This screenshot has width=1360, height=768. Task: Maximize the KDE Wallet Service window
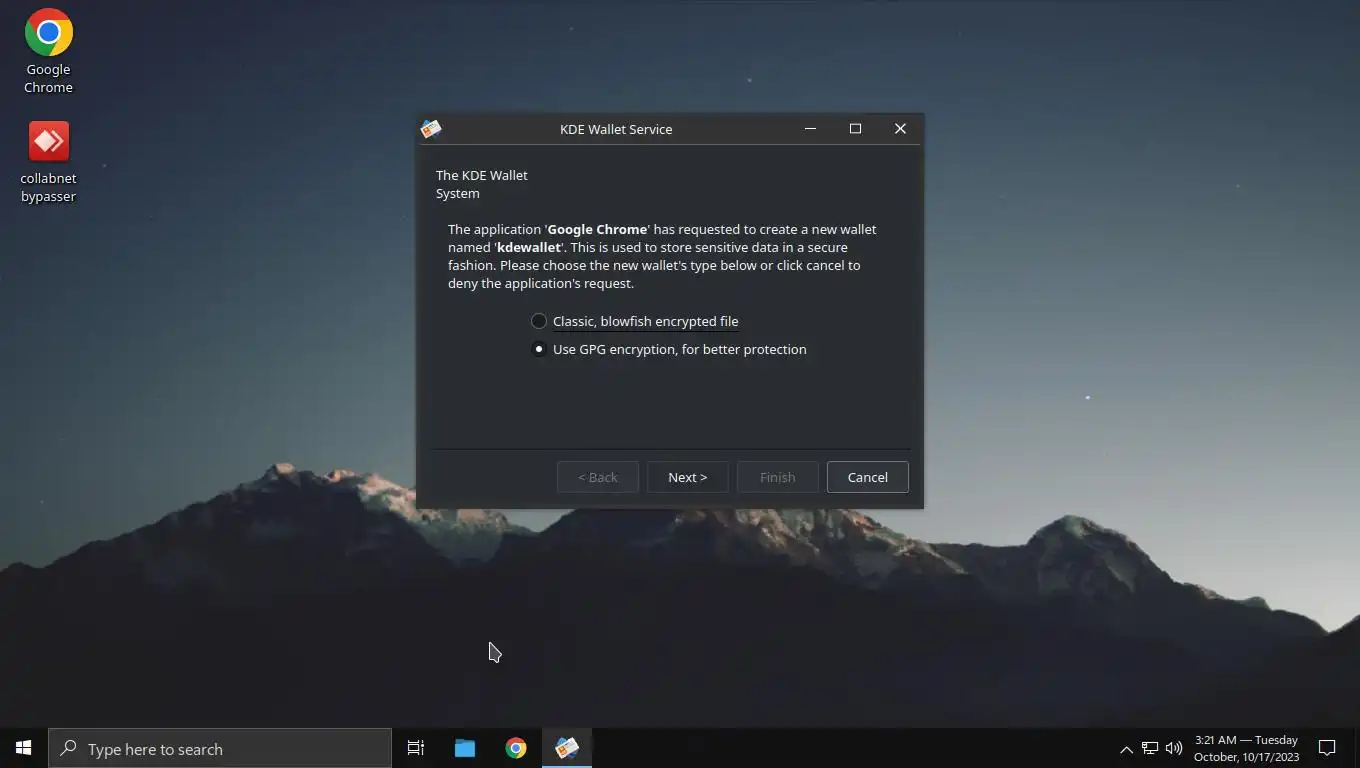856,129
